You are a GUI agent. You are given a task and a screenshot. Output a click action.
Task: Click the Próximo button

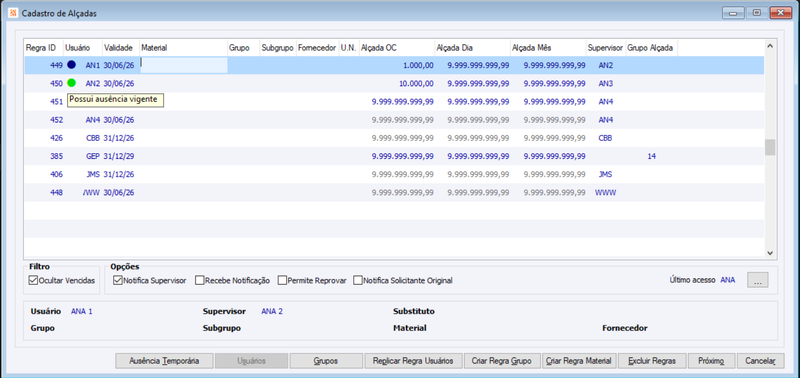point(711,361)
